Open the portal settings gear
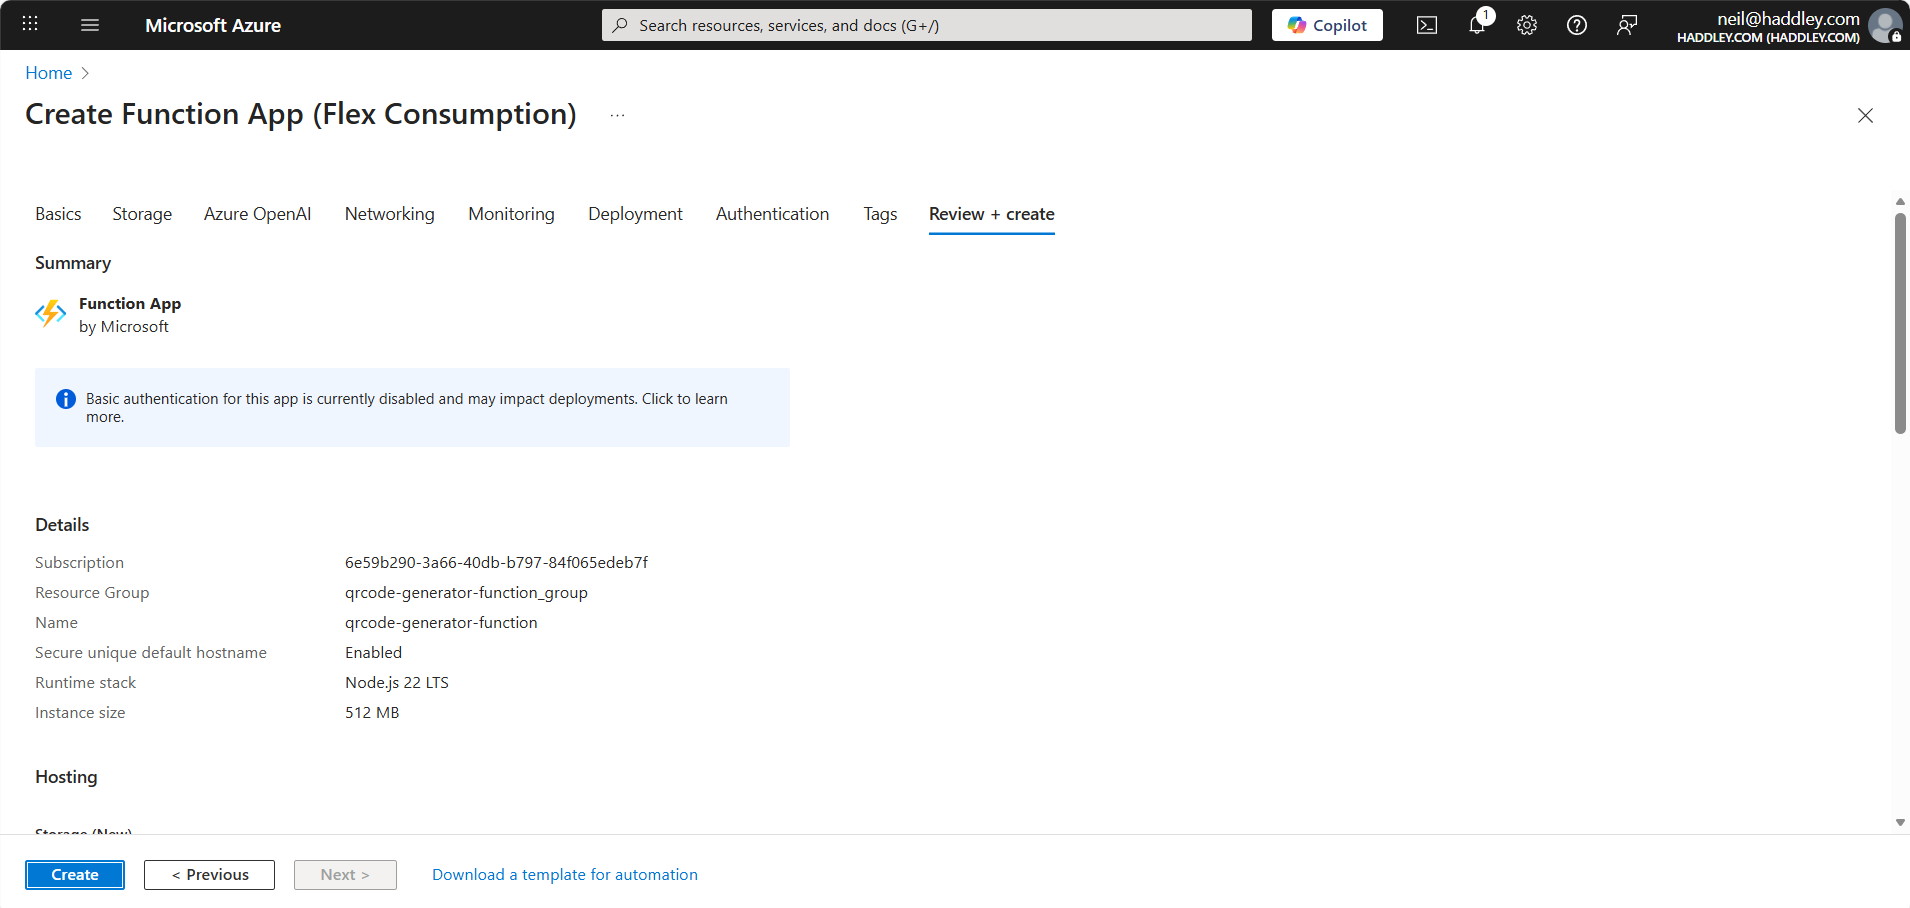The height and width of the screenshot is (908, 1910). pyautogui.click(x=1527, y=25)
